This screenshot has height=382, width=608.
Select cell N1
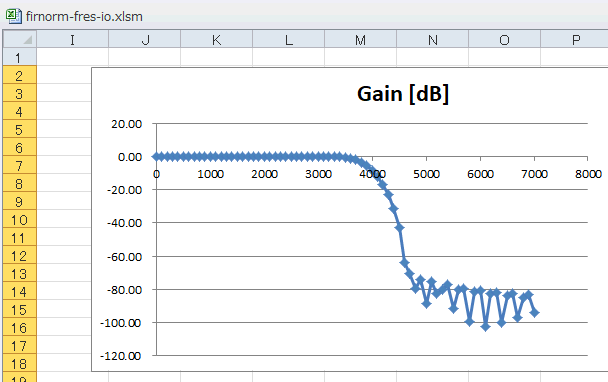tap(433, 57)
